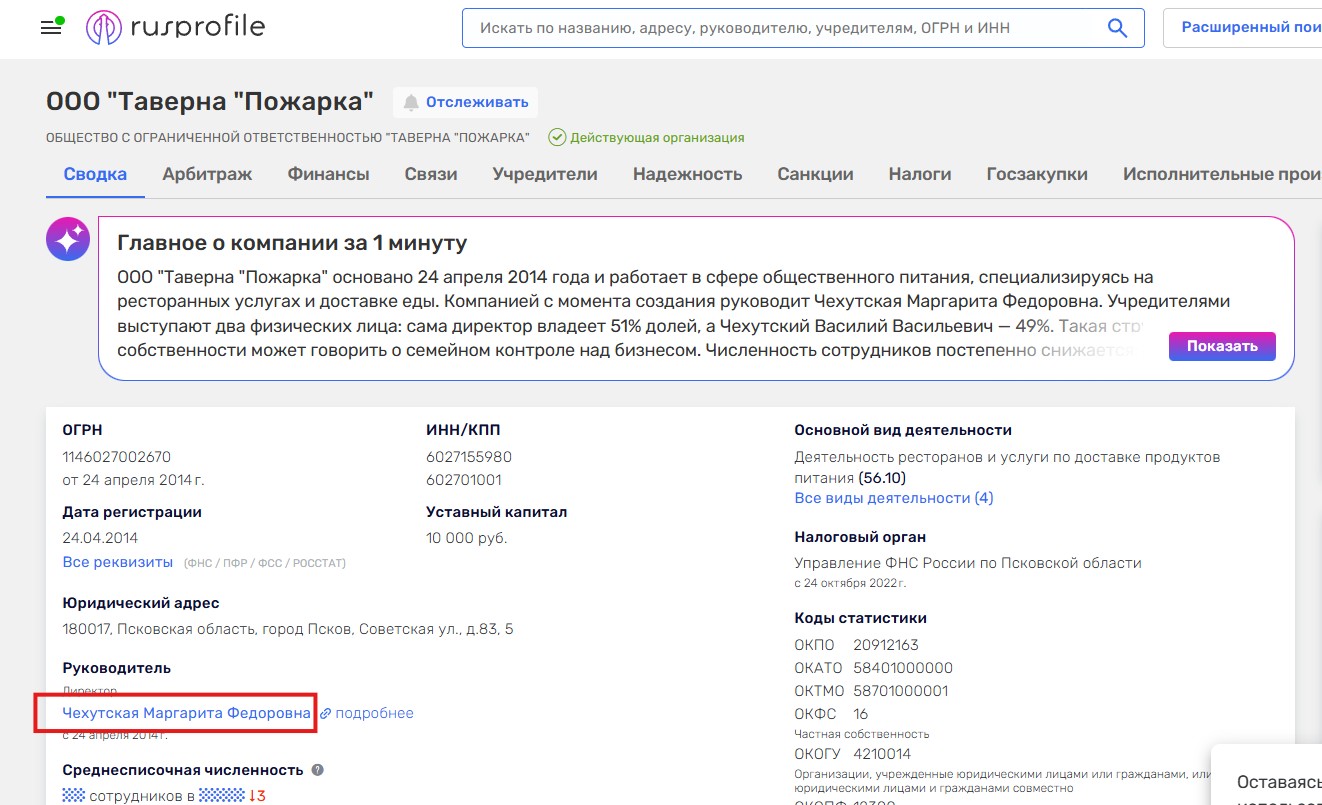Open the hamburger menu icon

[x=51, y=27]
